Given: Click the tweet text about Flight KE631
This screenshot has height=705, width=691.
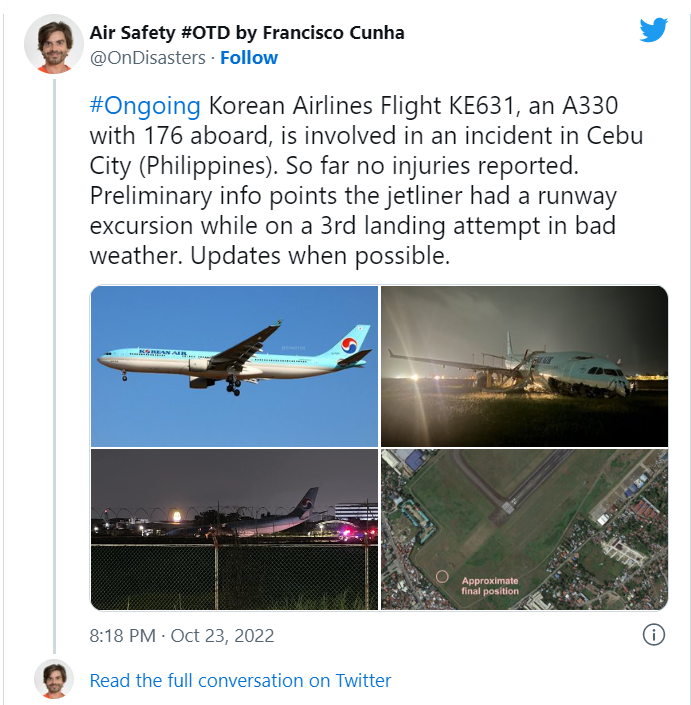Looking at the screenshot, I should [366, 180].
